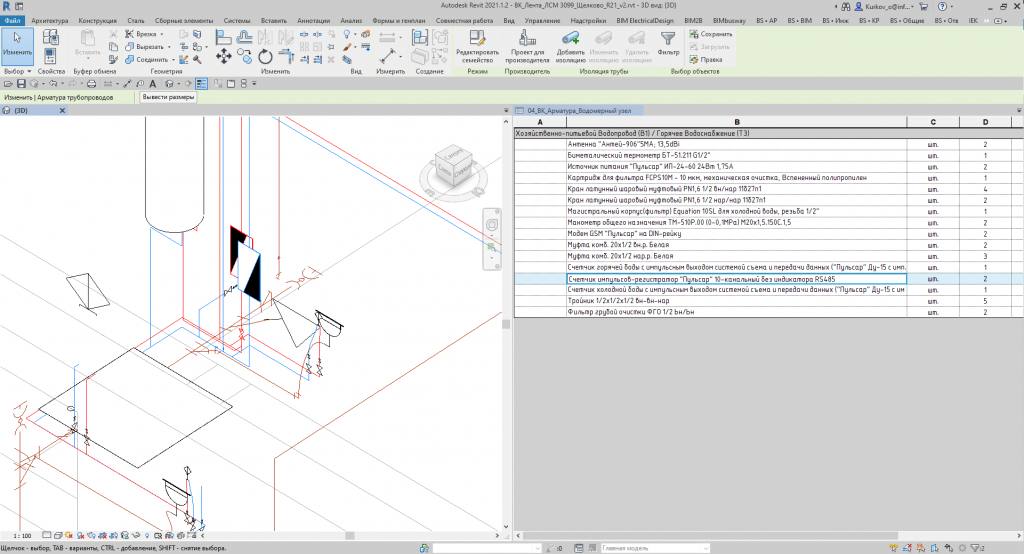1024x554 pixels.
Task: Toggle thin lines icon in quick access
Action: pyautogui.click(x=202, y=84)
